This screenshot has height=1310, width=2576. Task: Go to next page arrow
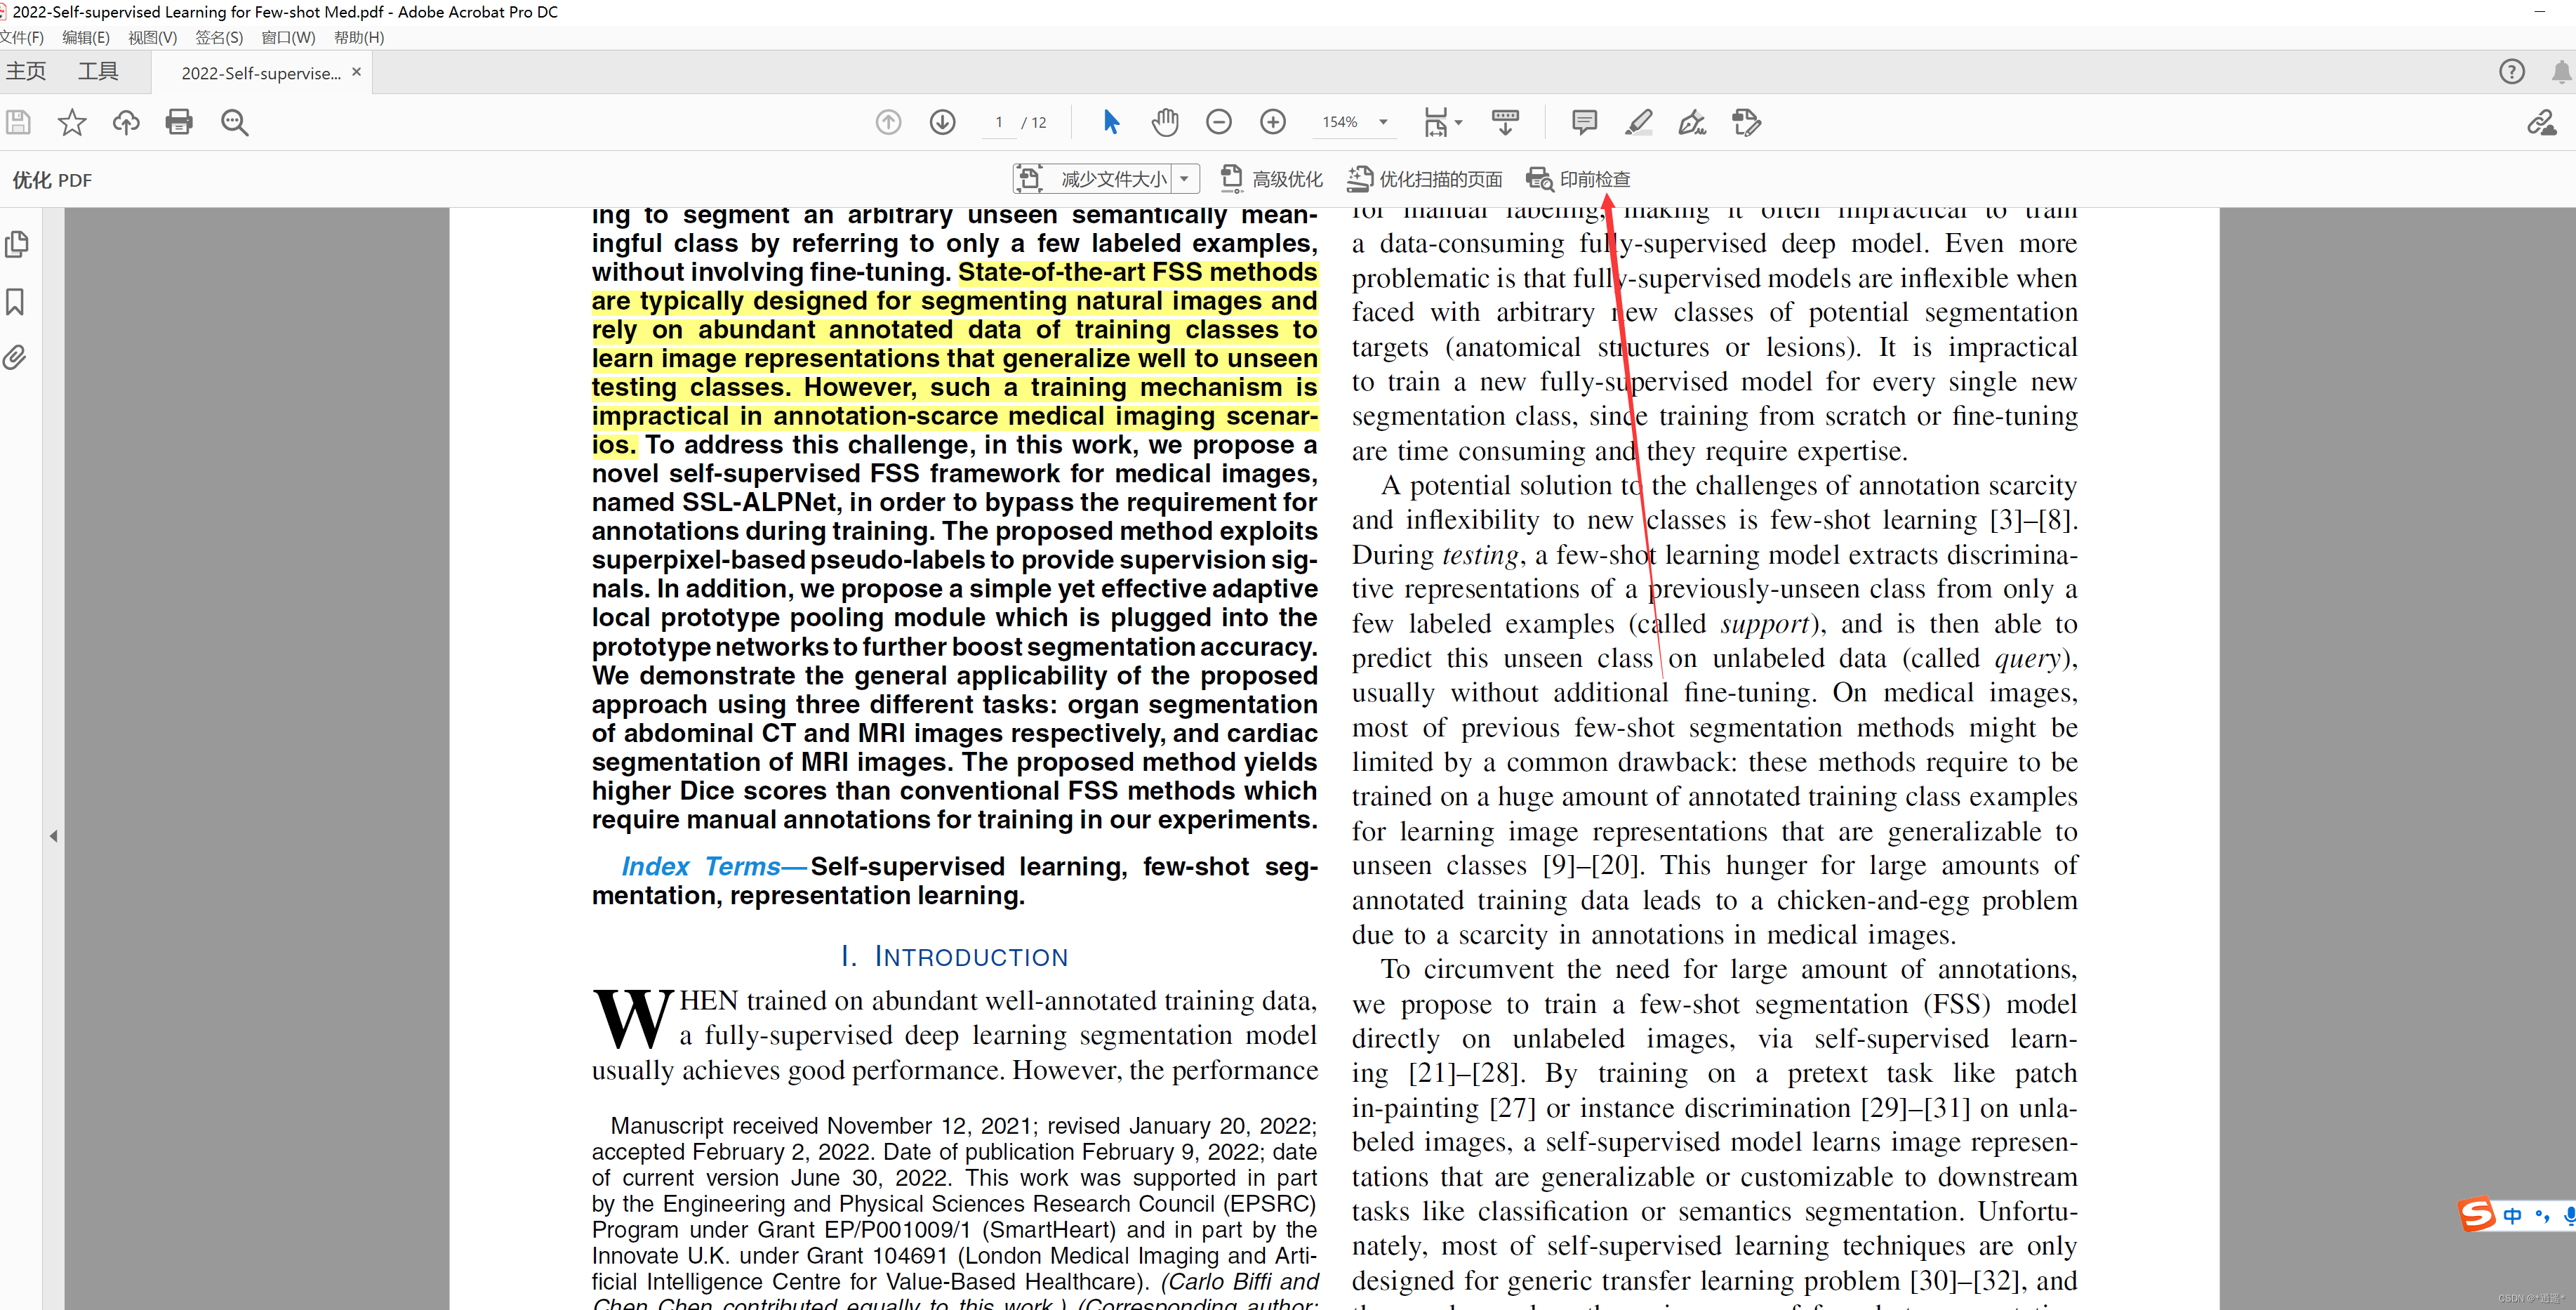pyautogui.click(x=942, y=122)
